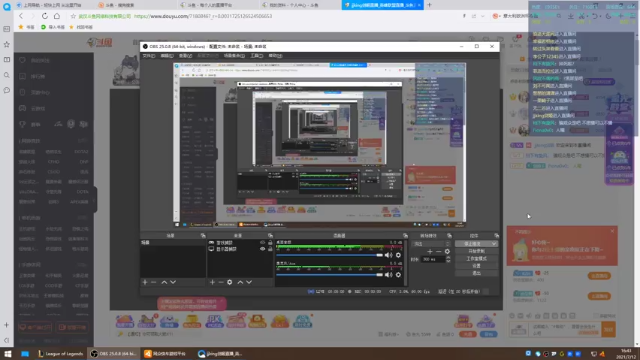The height and width of the screenshot is (360, 640).
Task: Pop out the Sources dock
Action: [270, 236]
